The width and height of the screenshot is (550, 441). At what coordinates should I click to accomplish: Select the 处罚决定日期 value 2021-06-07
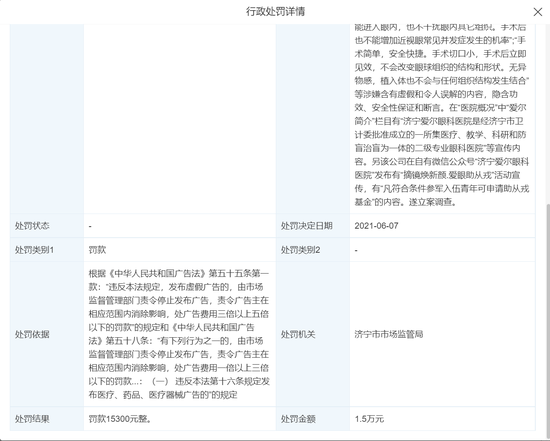point(376,226)
